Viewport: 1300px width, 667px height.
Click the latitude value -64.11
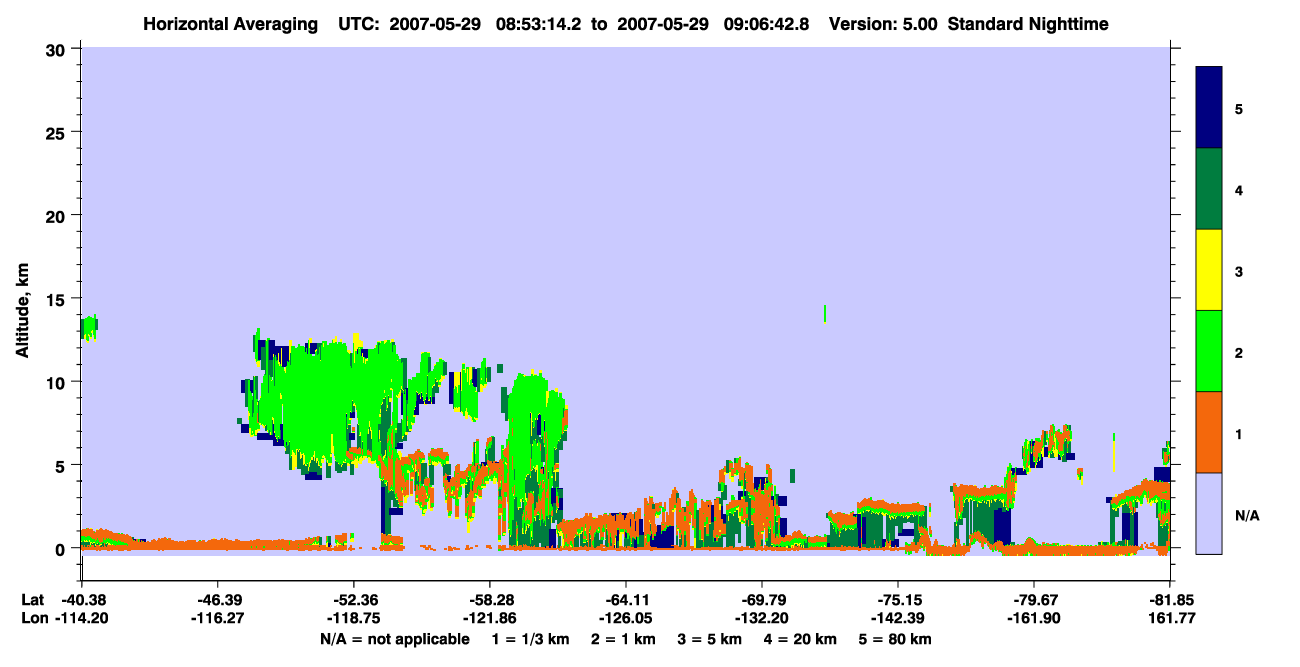[x=625, y=600]
